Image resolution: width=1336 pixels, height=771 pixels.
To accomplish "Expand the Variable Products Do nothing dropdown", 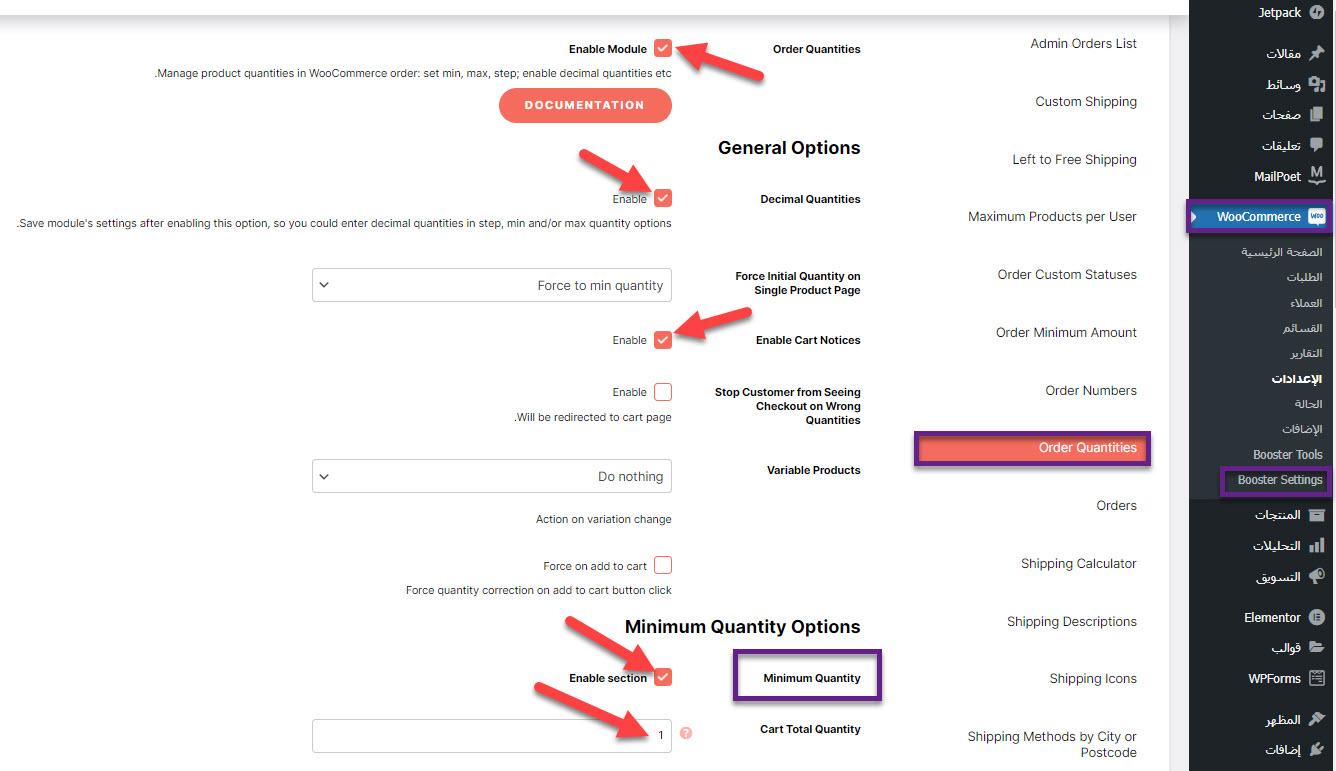I will coord(492,476).
